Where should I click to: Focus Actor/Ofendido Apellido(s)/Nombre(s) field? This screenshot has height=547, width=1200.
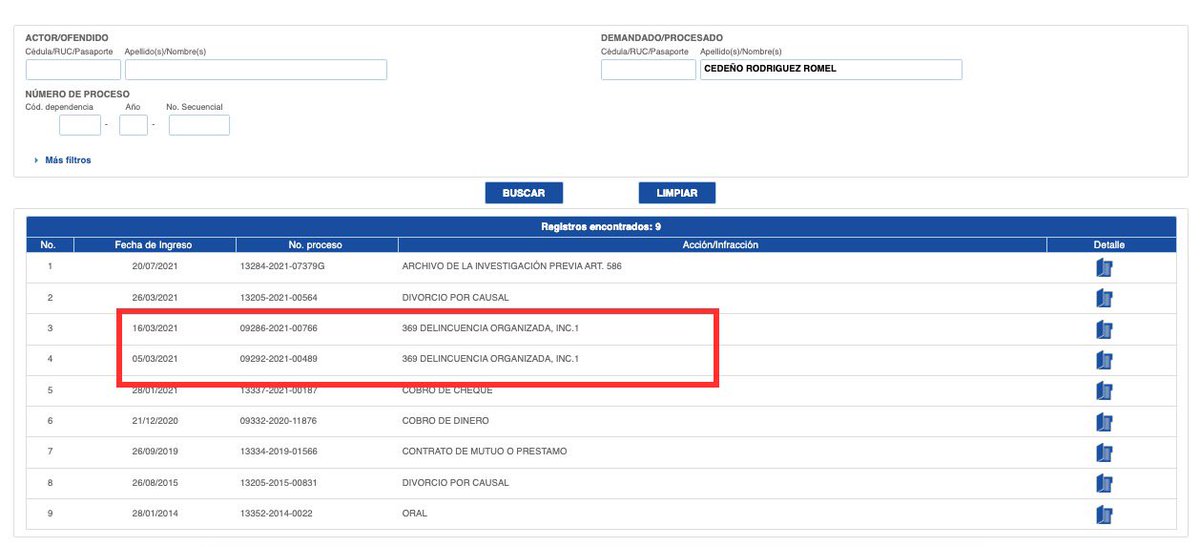(x=256, y=70)
